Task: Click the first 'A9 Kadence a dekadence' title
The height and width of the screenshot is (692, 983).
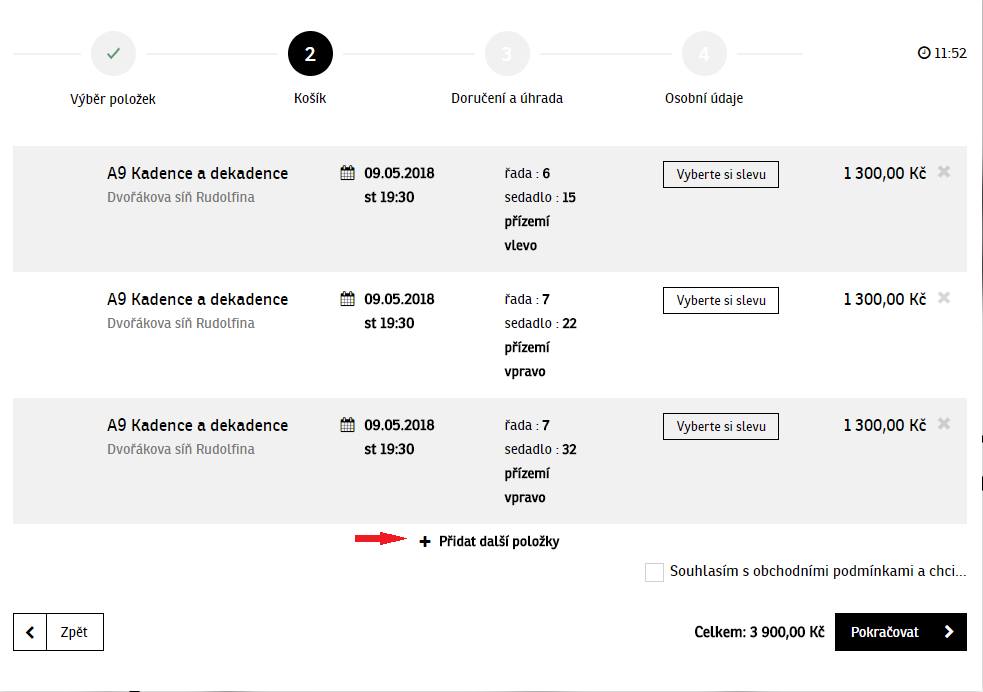Action: [197, 173]
